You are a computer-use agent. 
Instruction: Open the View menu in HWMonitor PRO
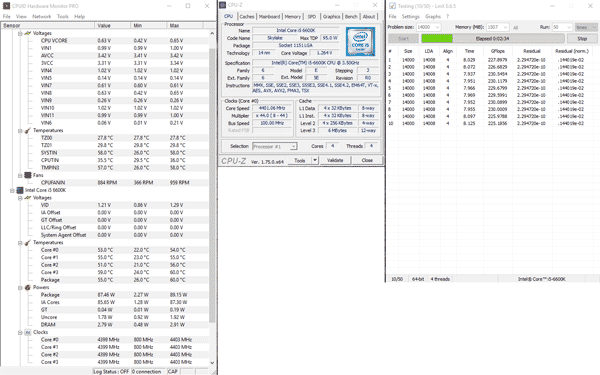(21, 16)
